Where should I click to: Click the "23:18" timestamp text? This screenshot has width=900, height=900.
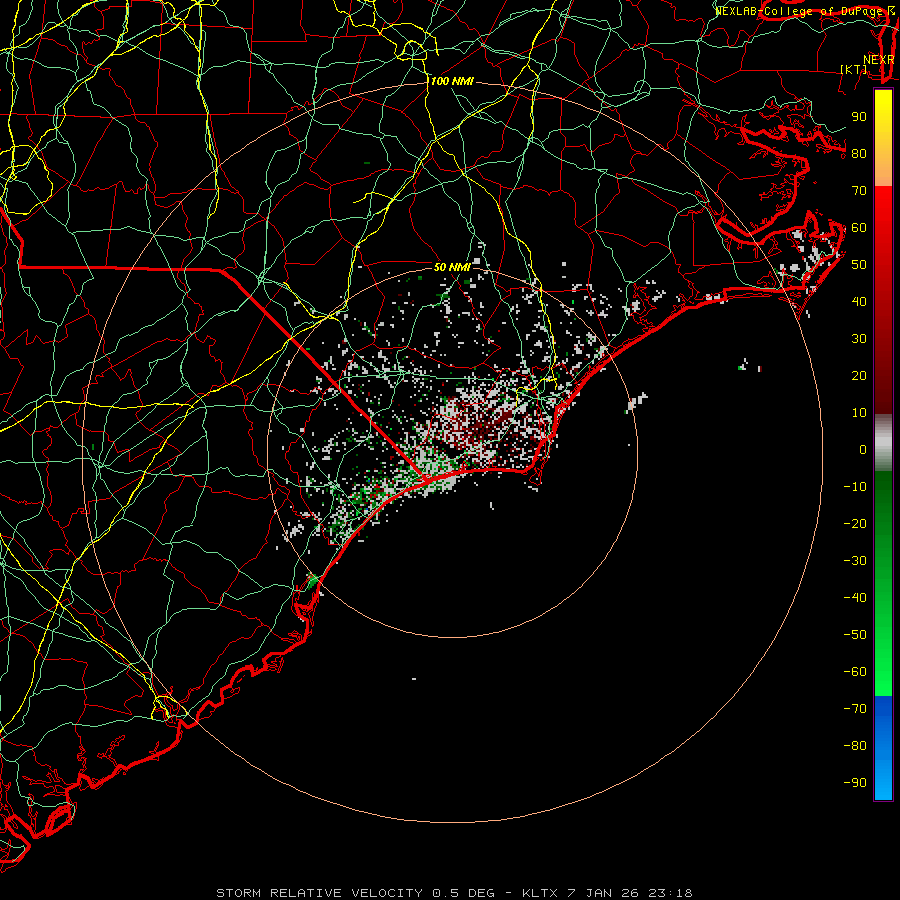point(670,893)
